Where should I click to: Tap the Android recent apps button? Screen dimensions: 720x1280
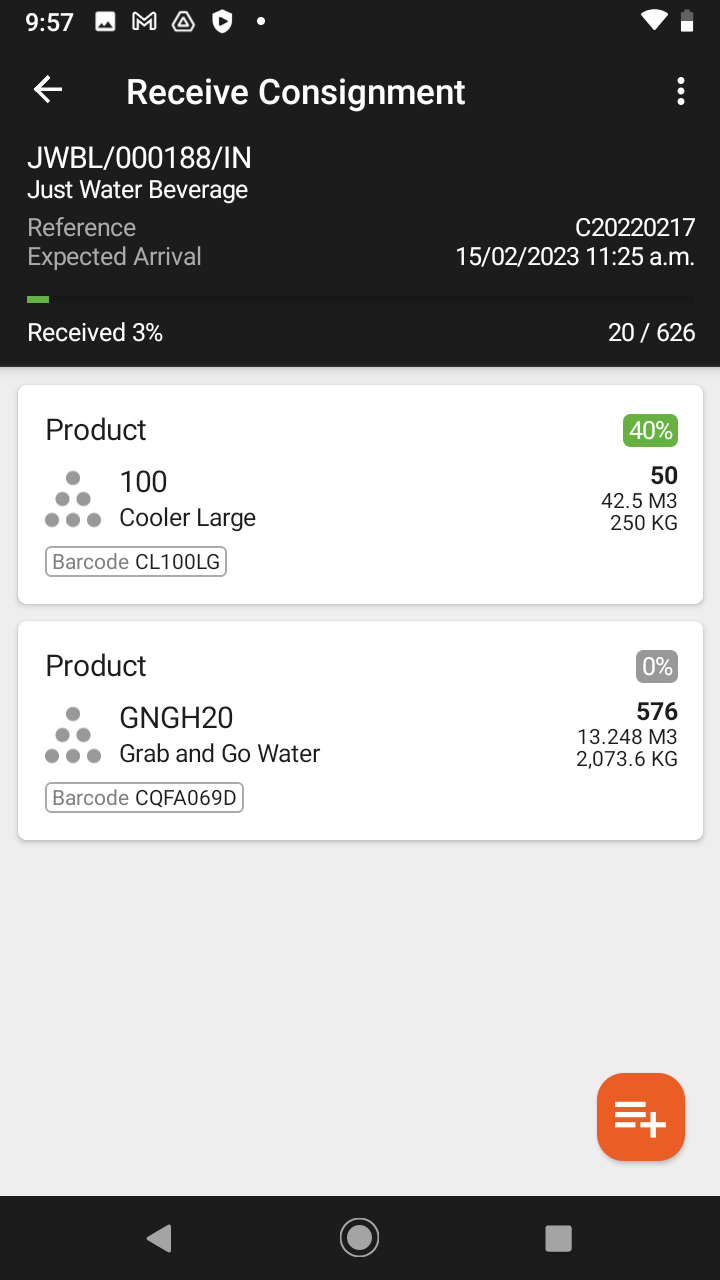(558, 1238)
